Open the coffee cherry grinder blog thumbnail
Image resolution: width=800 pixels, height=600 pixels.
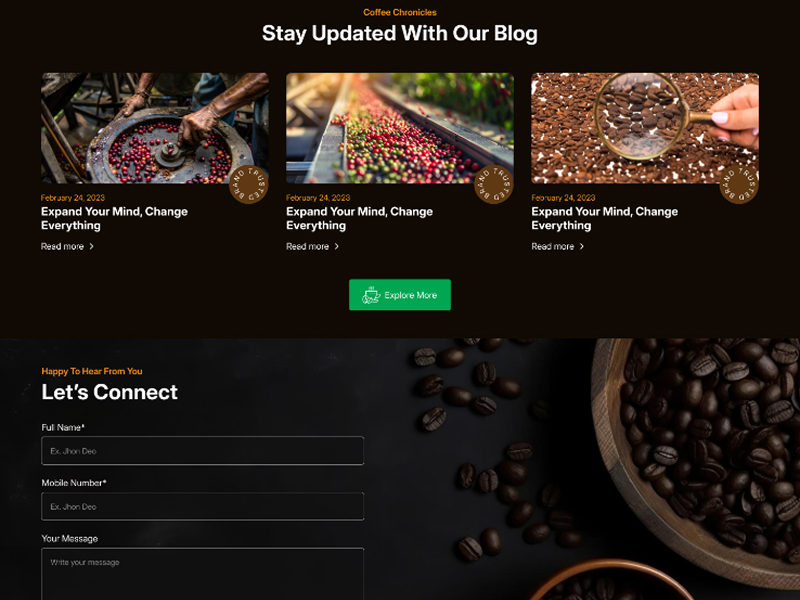(x=155, y=128)
